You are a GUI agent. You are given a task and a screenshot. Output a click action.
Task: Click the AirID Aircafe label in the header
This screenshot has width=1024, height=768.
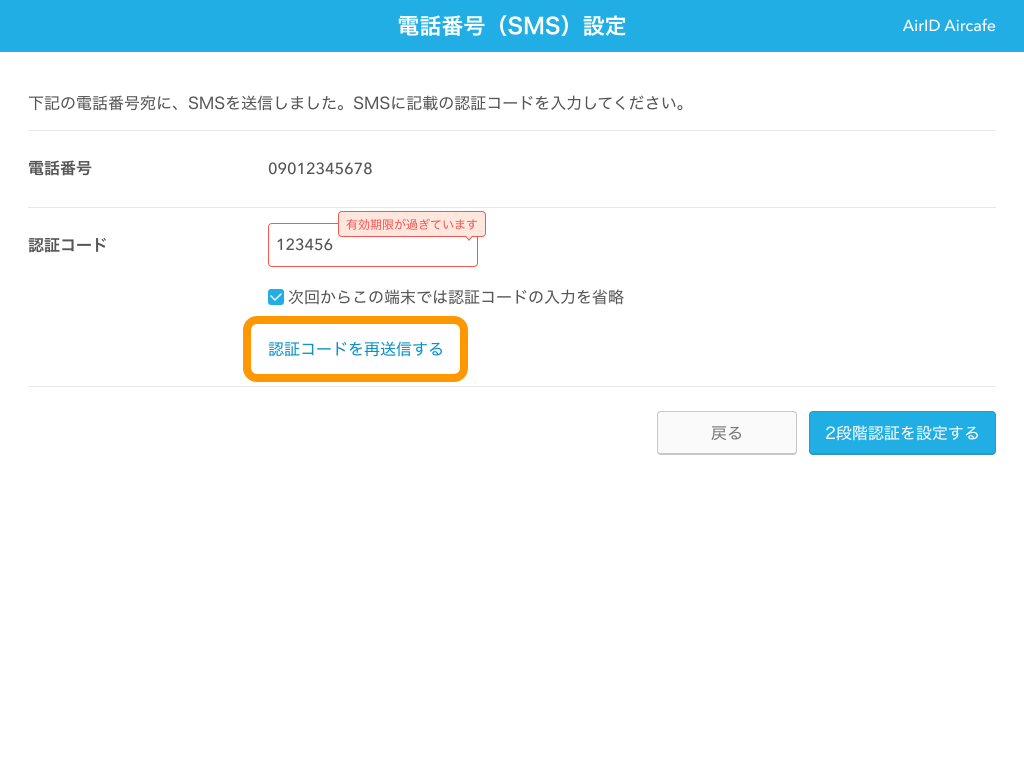point(948,25)
